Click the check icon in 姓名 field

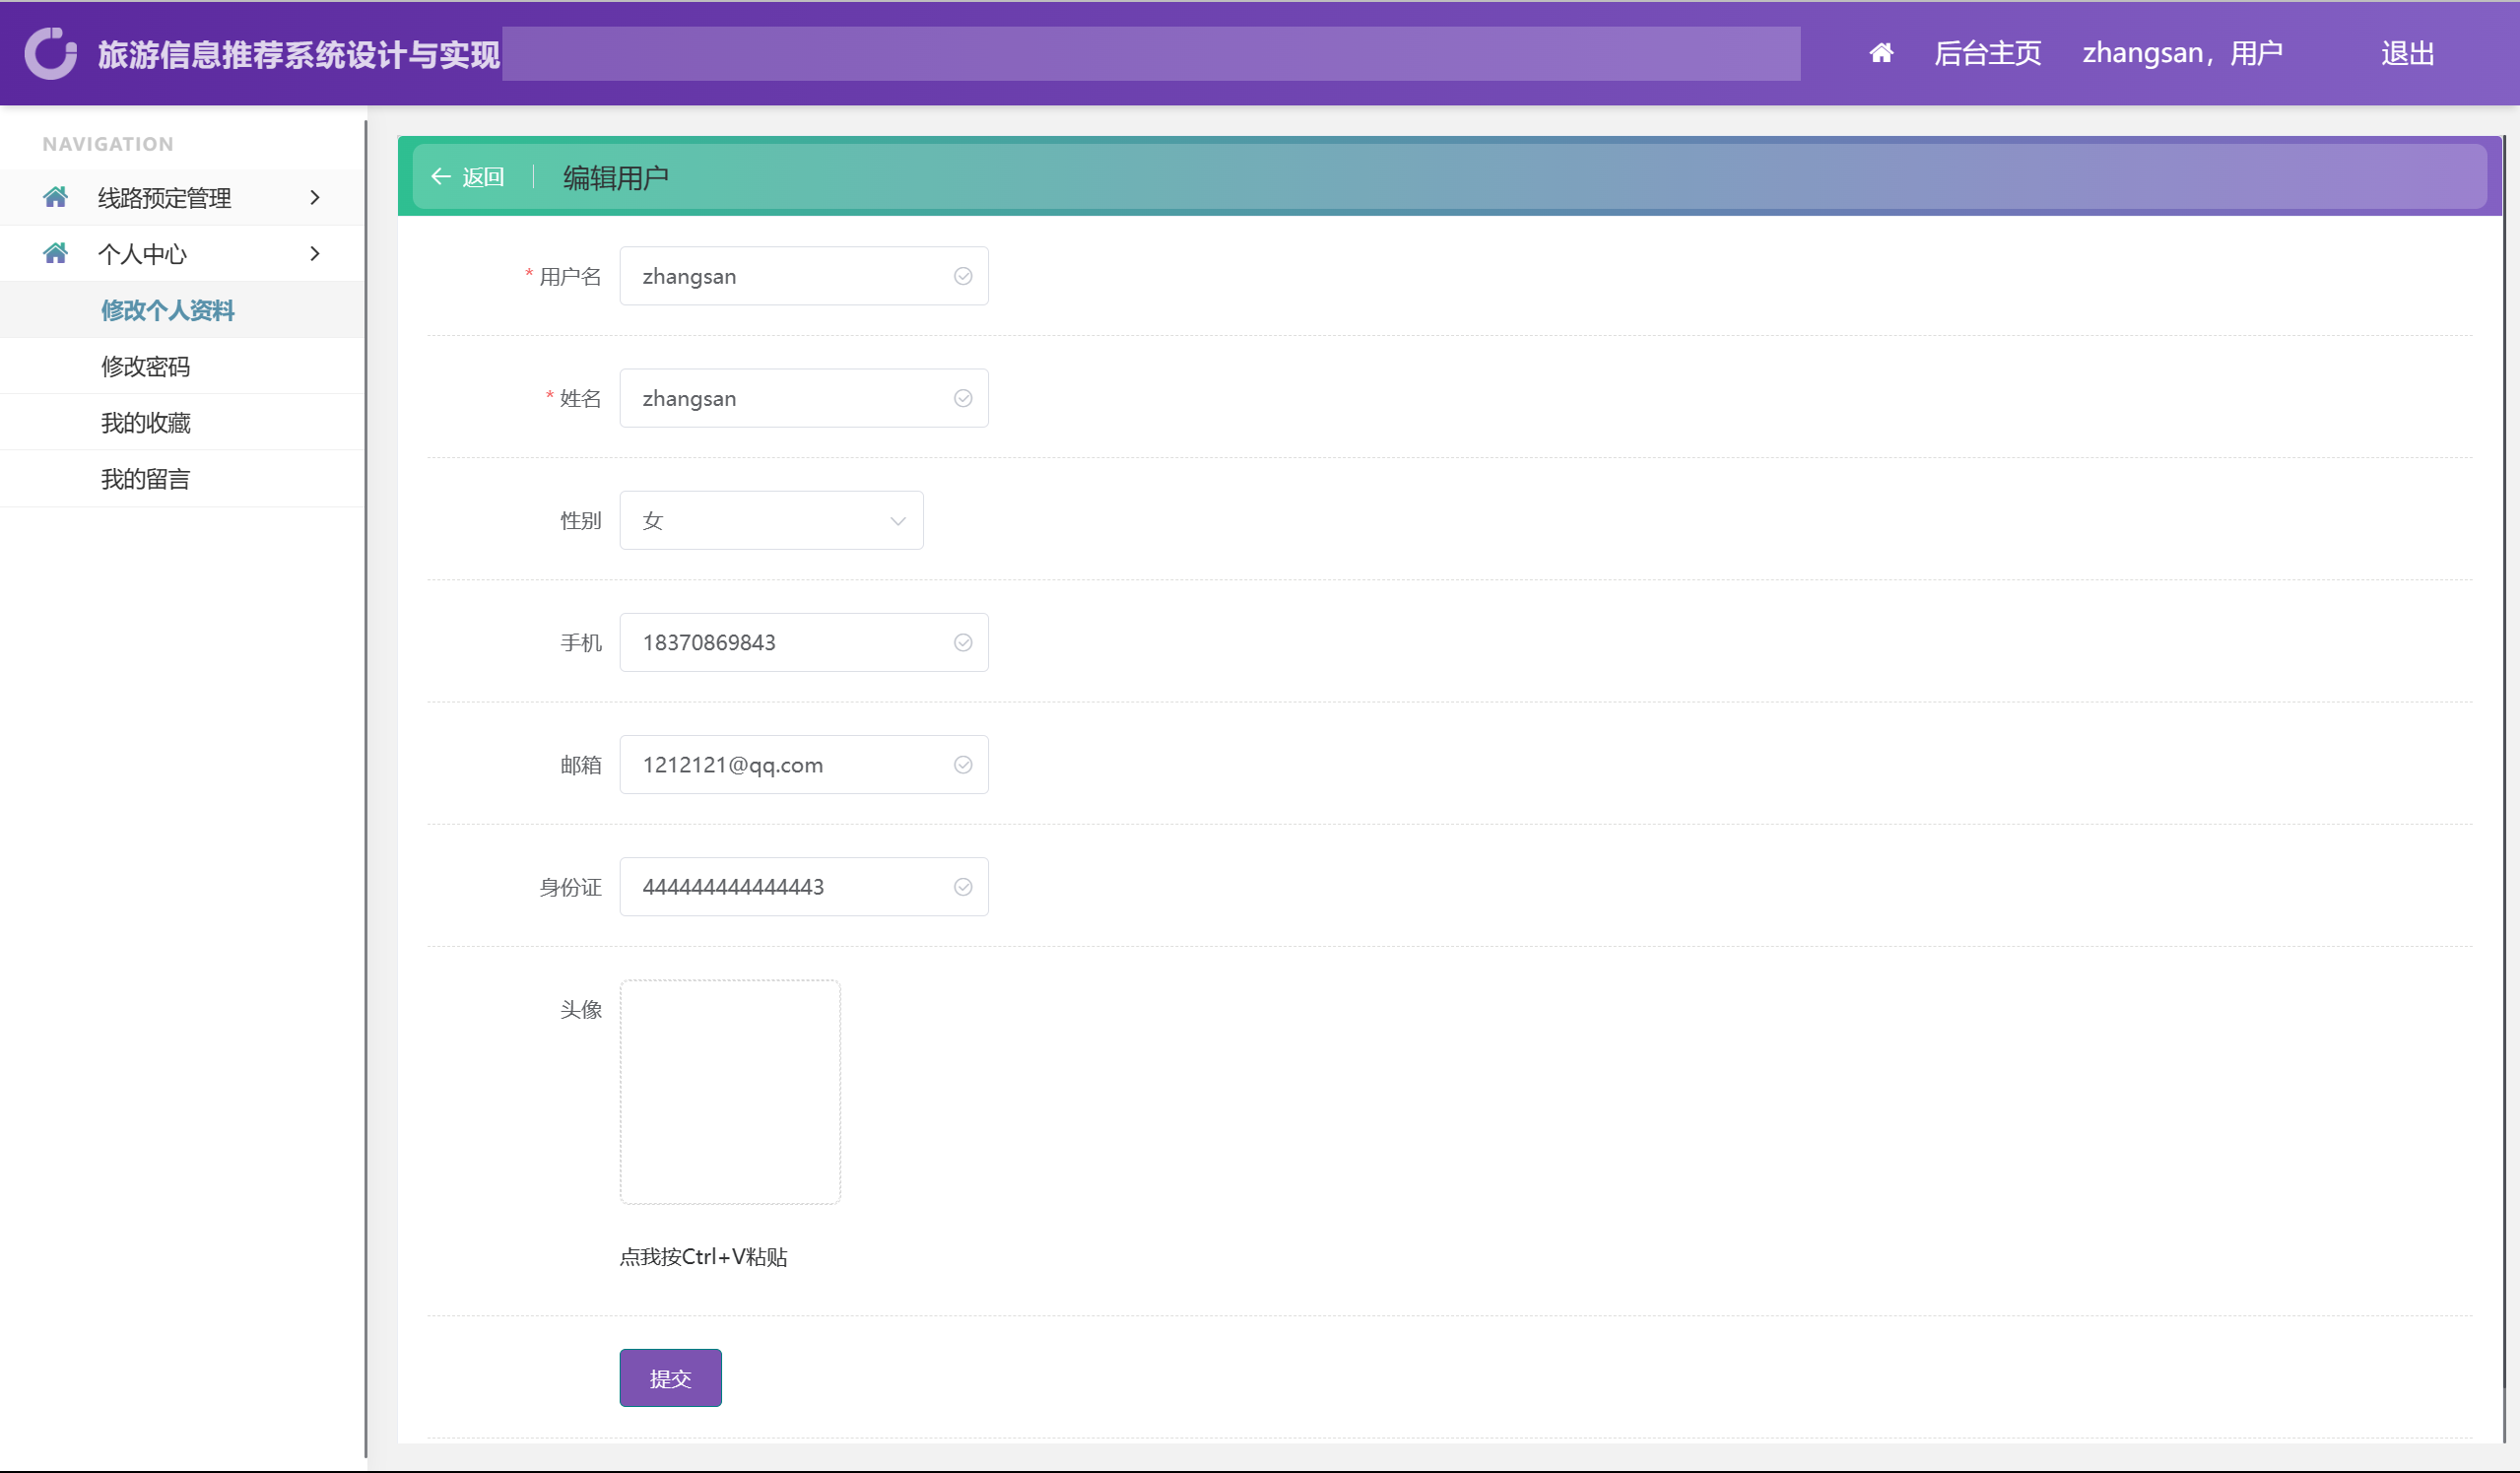point(963,398)
